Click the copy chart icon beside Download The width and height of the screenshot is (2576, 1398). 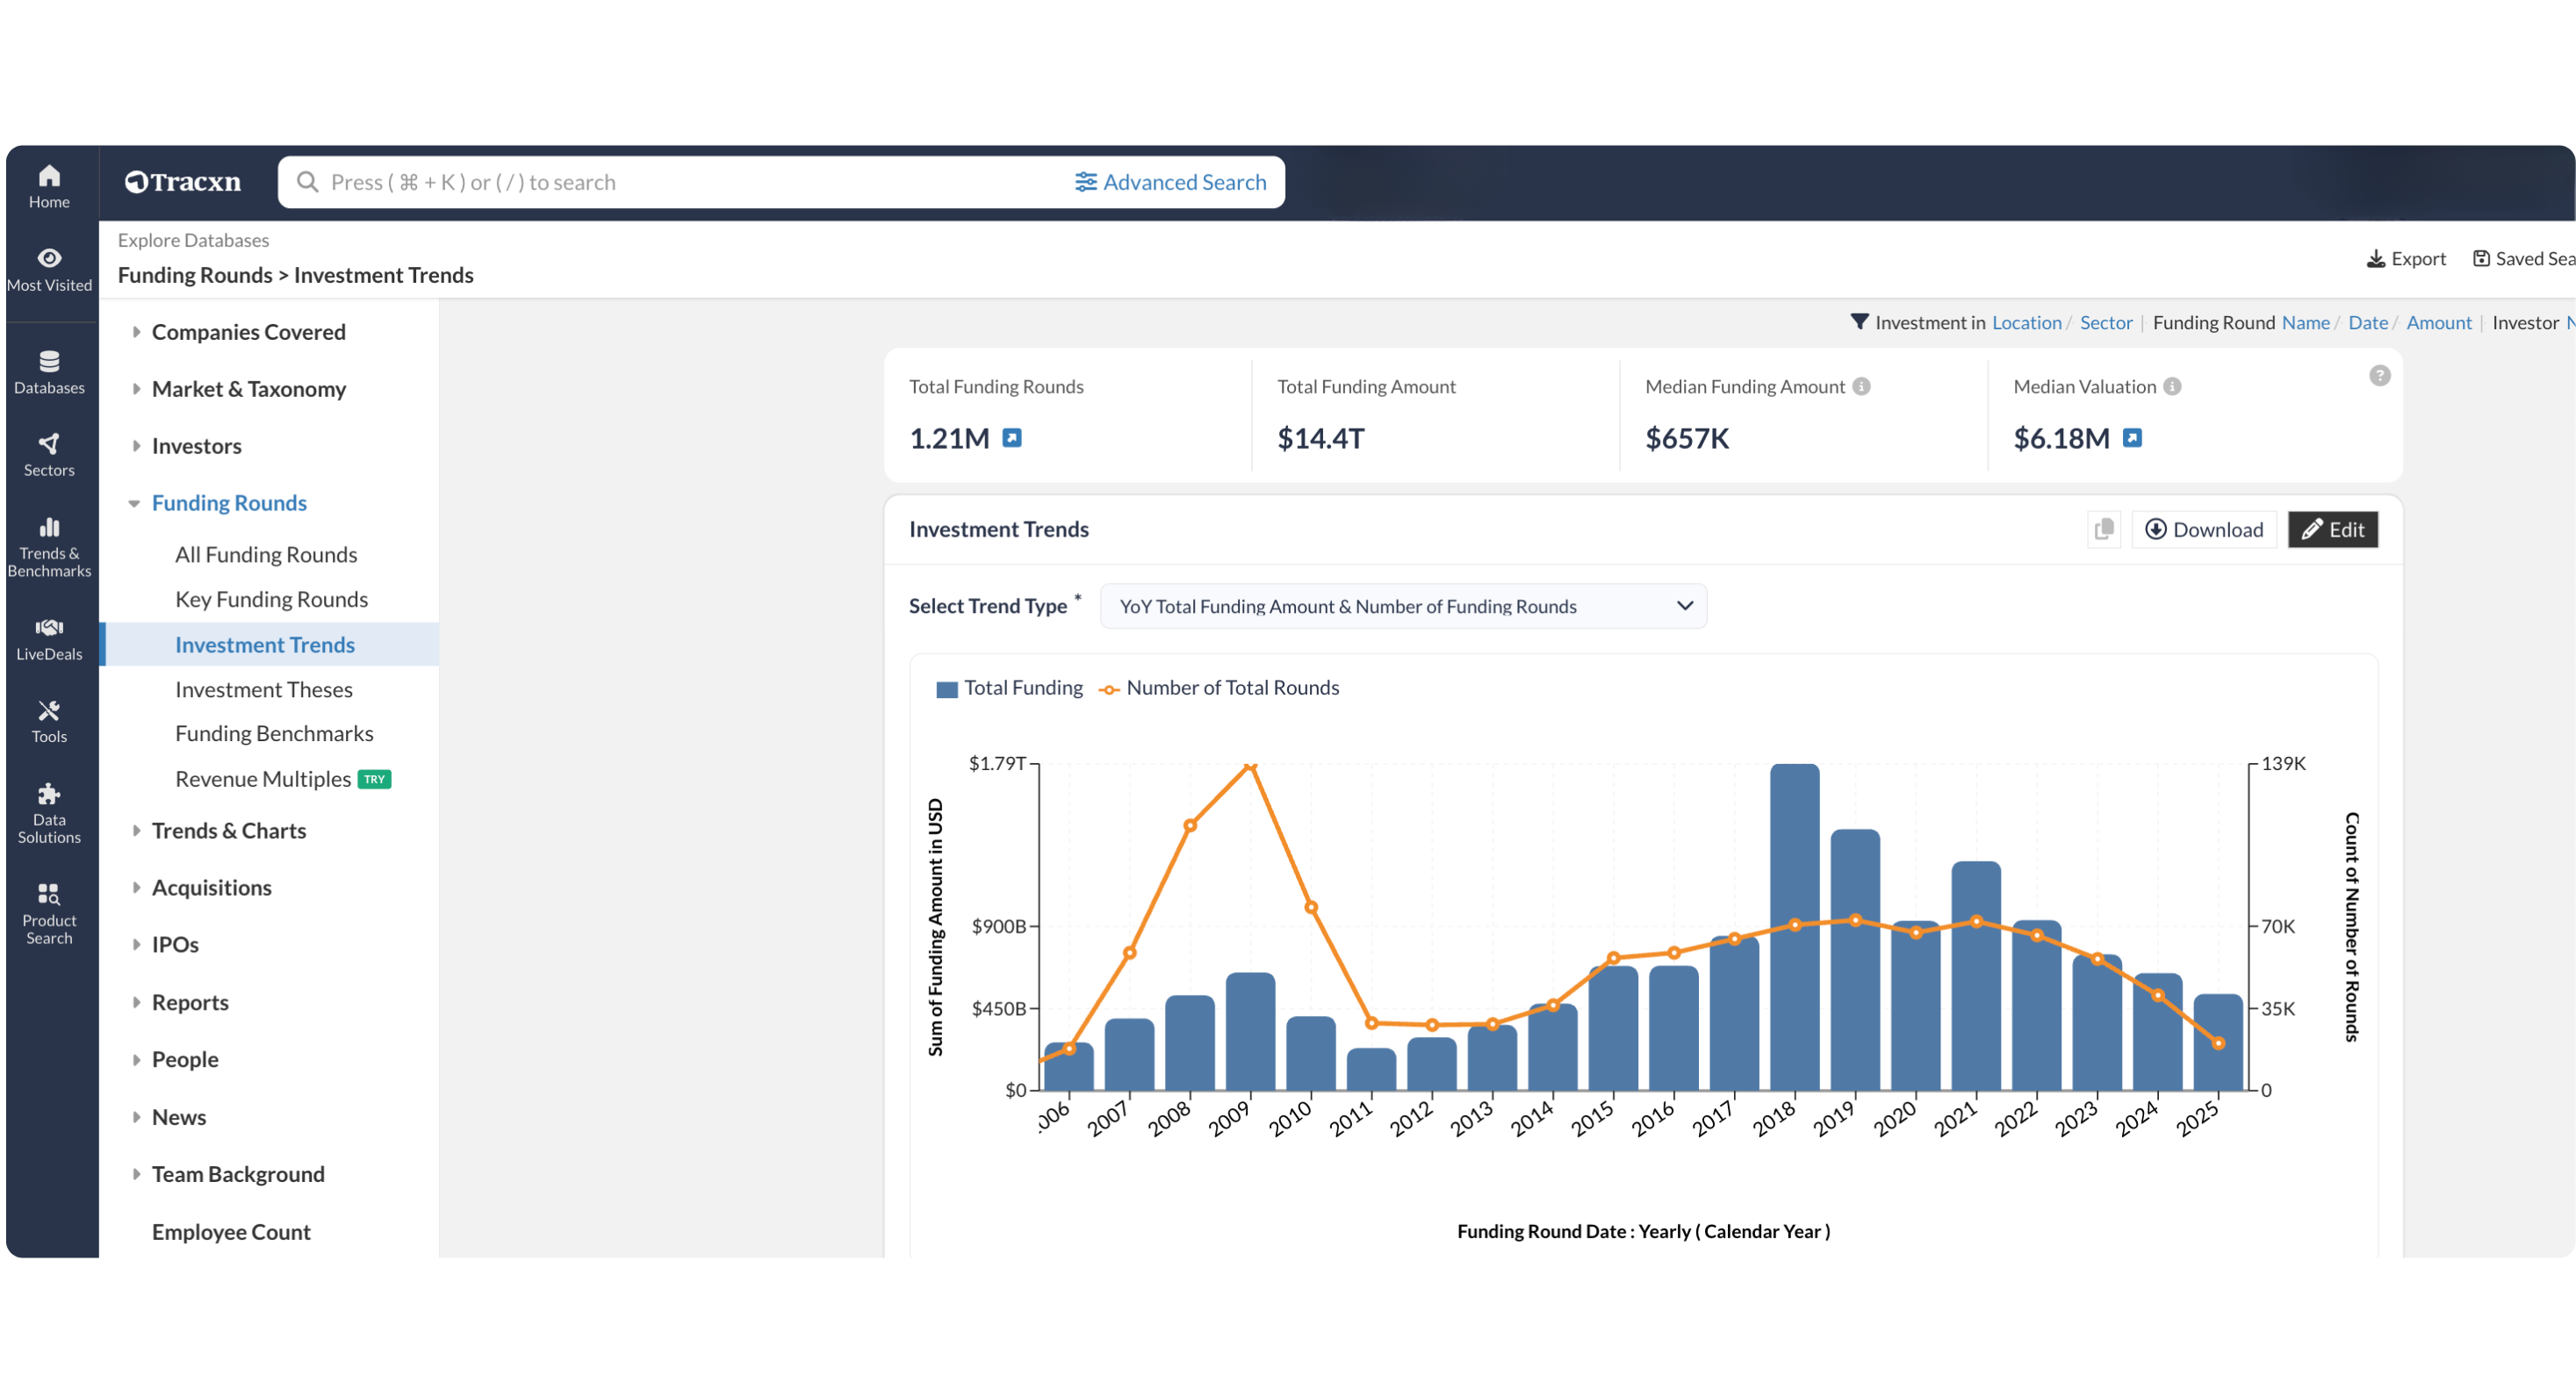coord(2104,529)
